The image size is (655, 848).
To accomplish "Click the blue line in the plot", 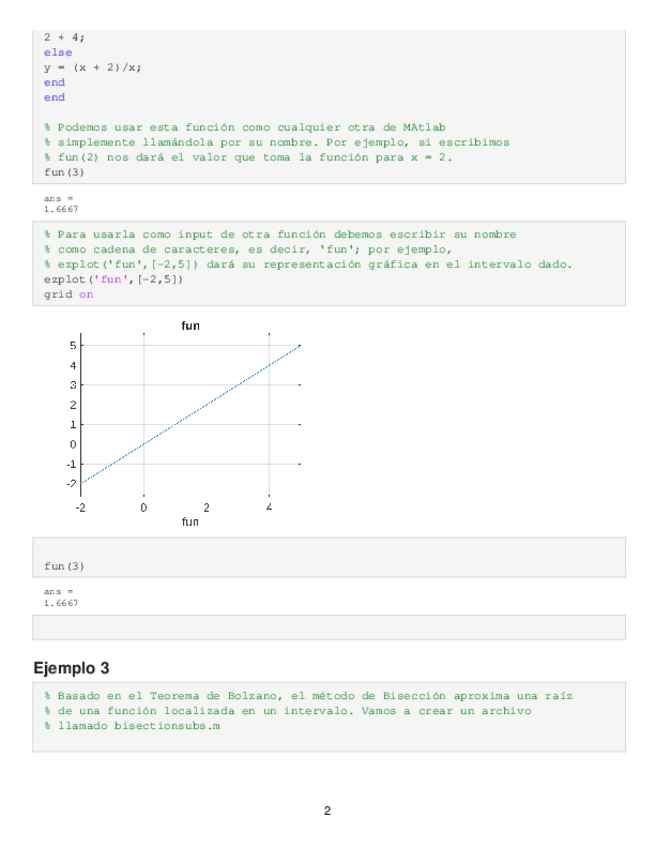I will point(190,415).
